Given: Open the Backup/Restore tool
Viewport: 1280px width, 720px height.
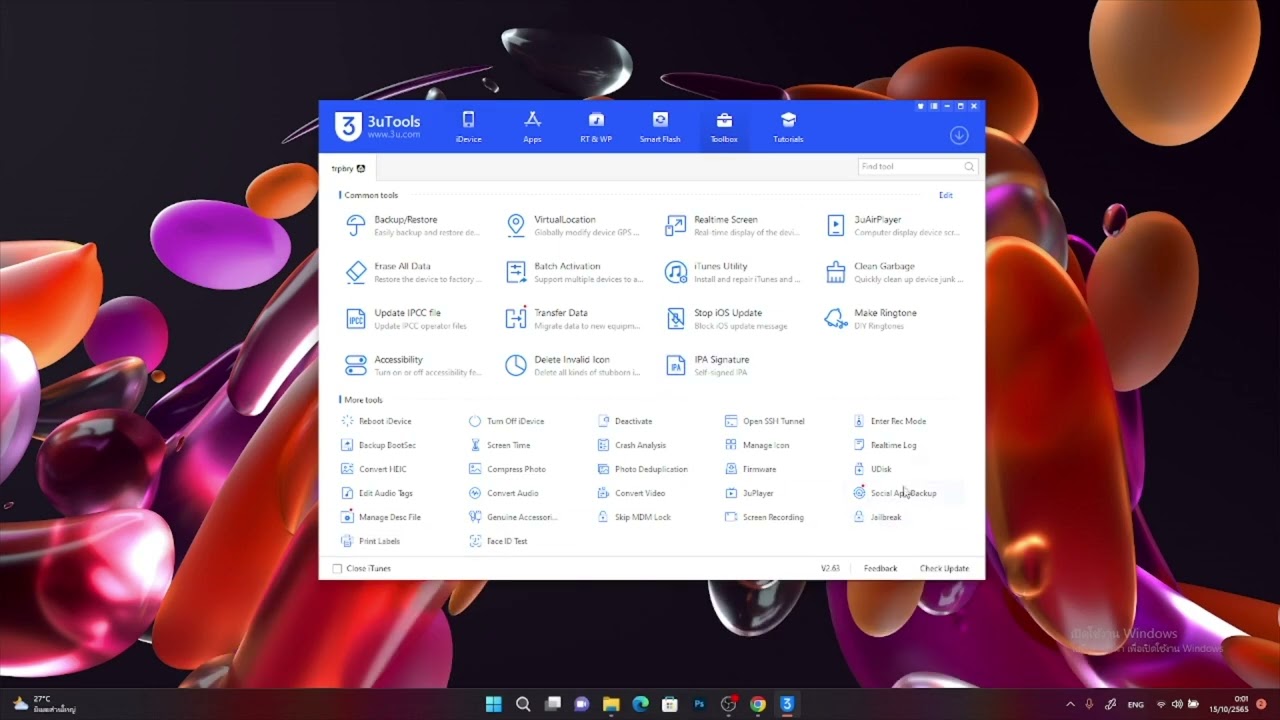Looking at the screenshot, I should (x=412, y=225).
